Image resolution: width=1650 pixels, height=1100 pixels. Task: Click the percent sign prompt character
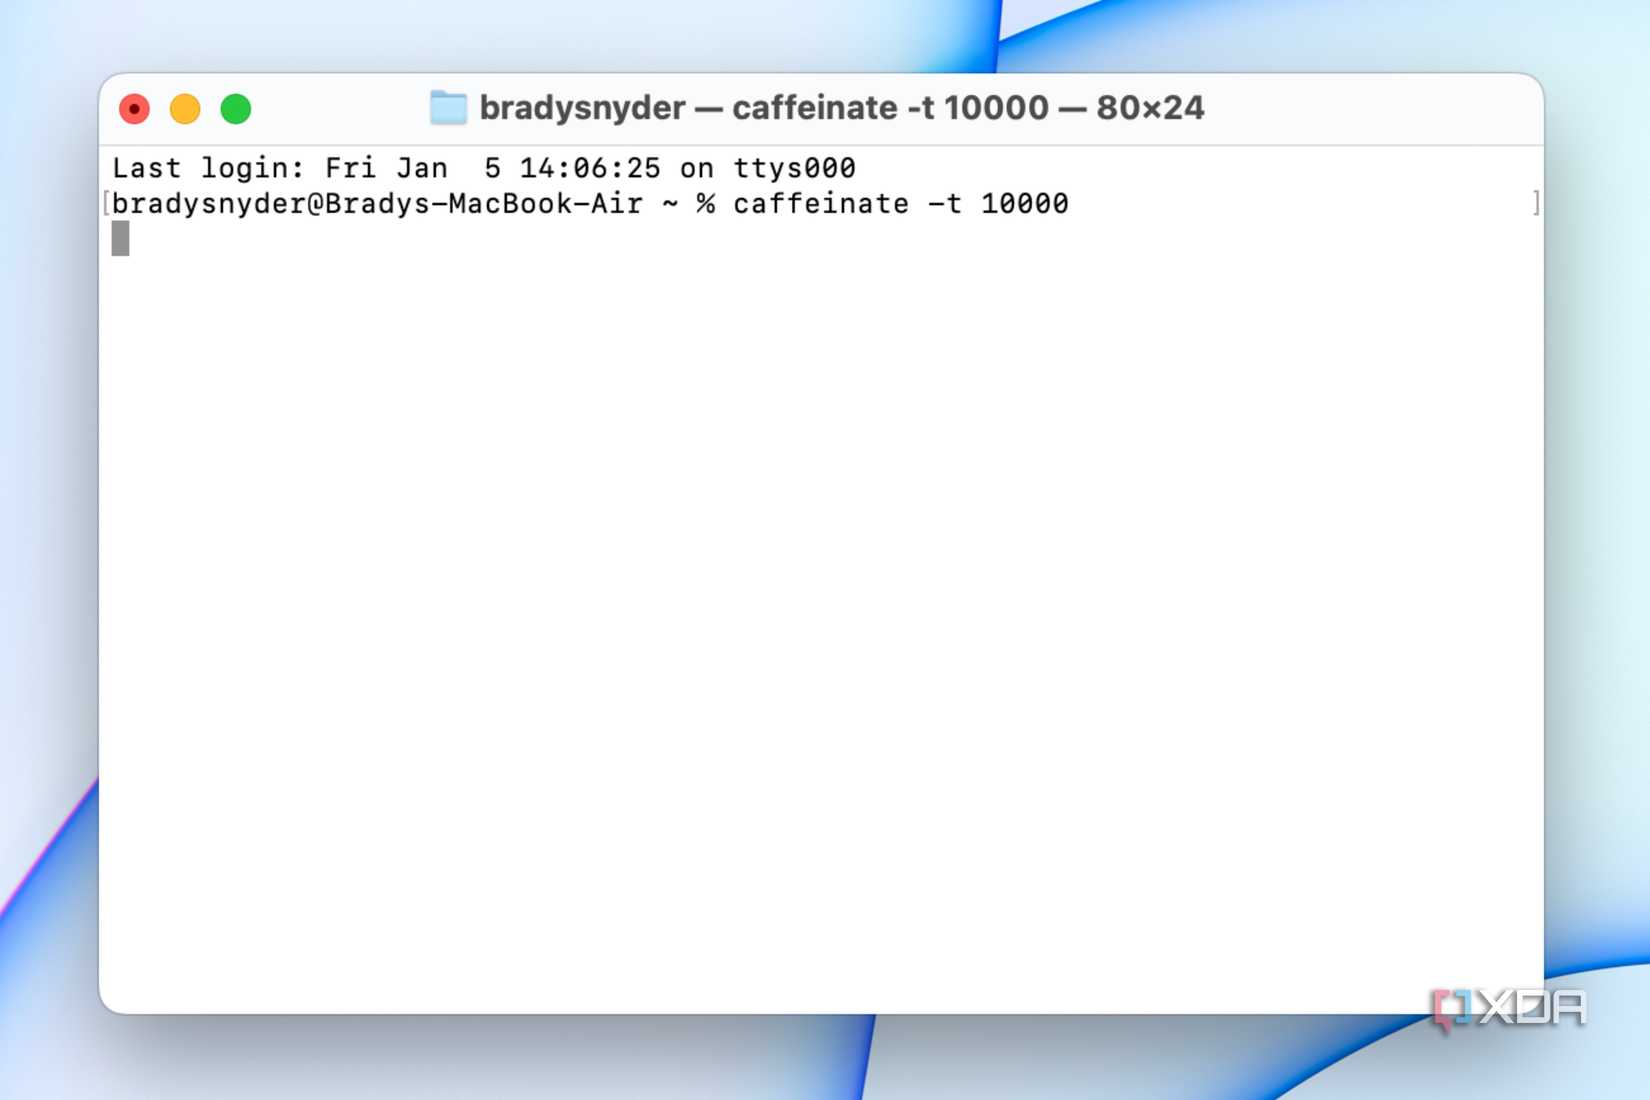pos(705,203)
